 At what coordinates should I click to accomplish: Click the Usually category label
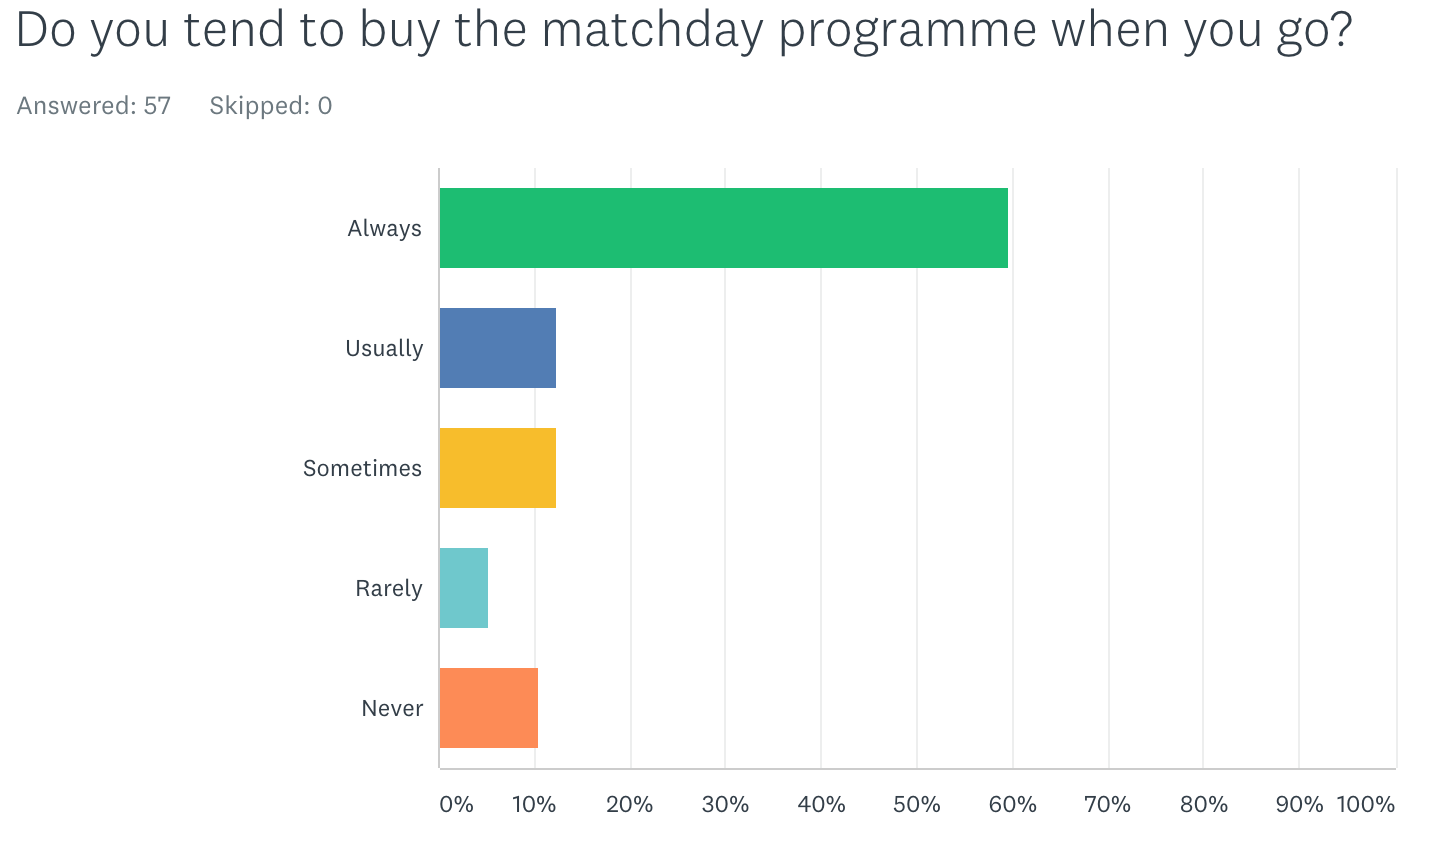pyautogui.click(x=384, y=348)
